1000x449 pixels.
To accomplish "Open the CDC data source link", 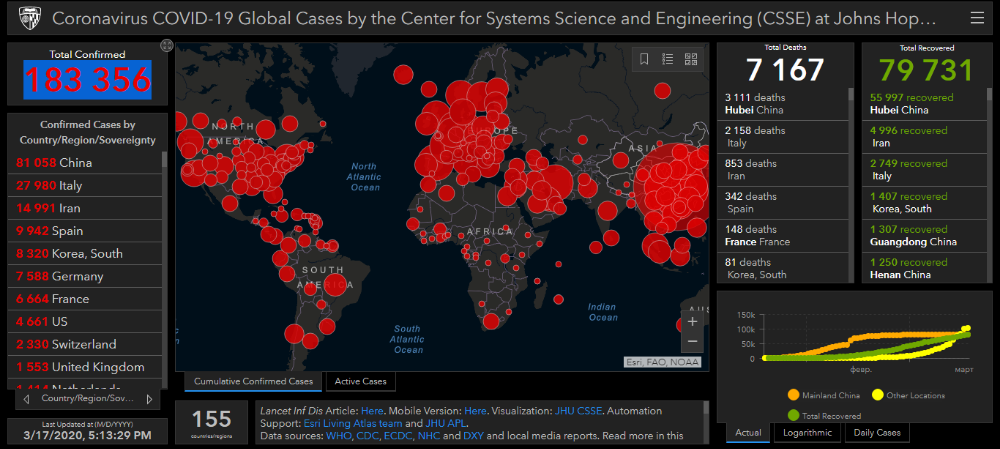I will (x=368, y=436).
